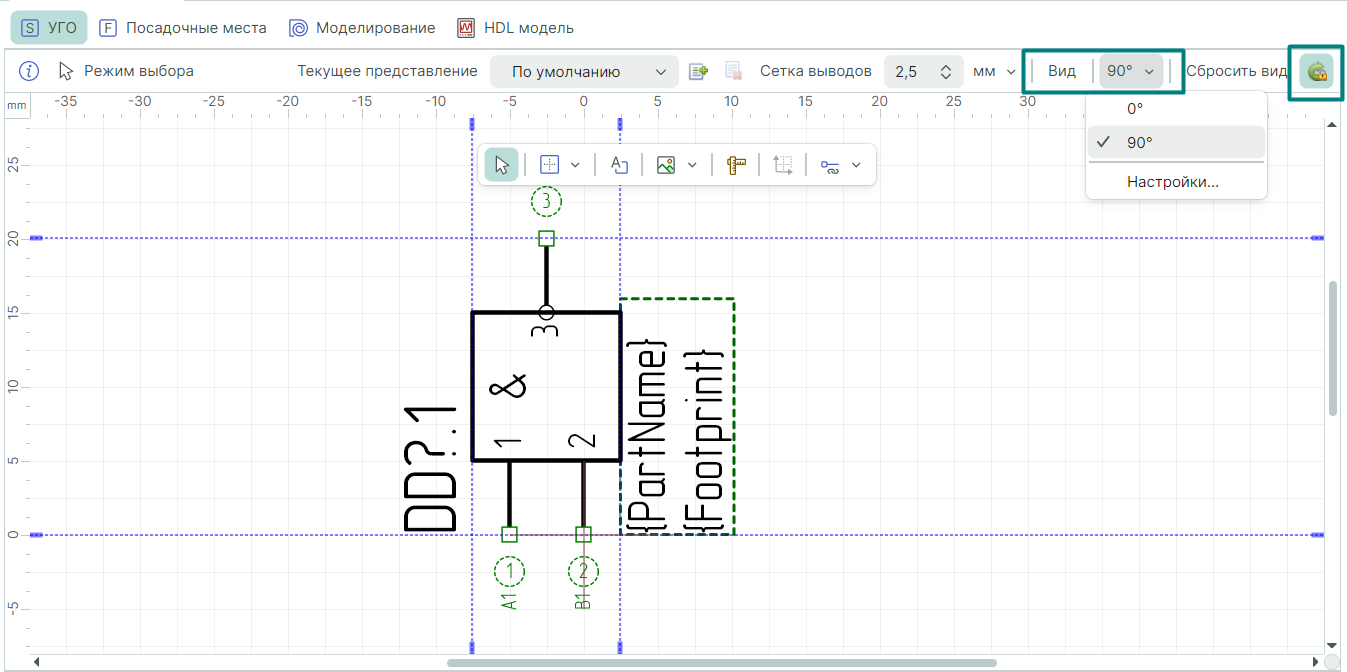Select the arrow pointer tool in floating toolbar
The width and height of the screenshot is (1348, 672).
pyautogui.click(x=501, y=165)
